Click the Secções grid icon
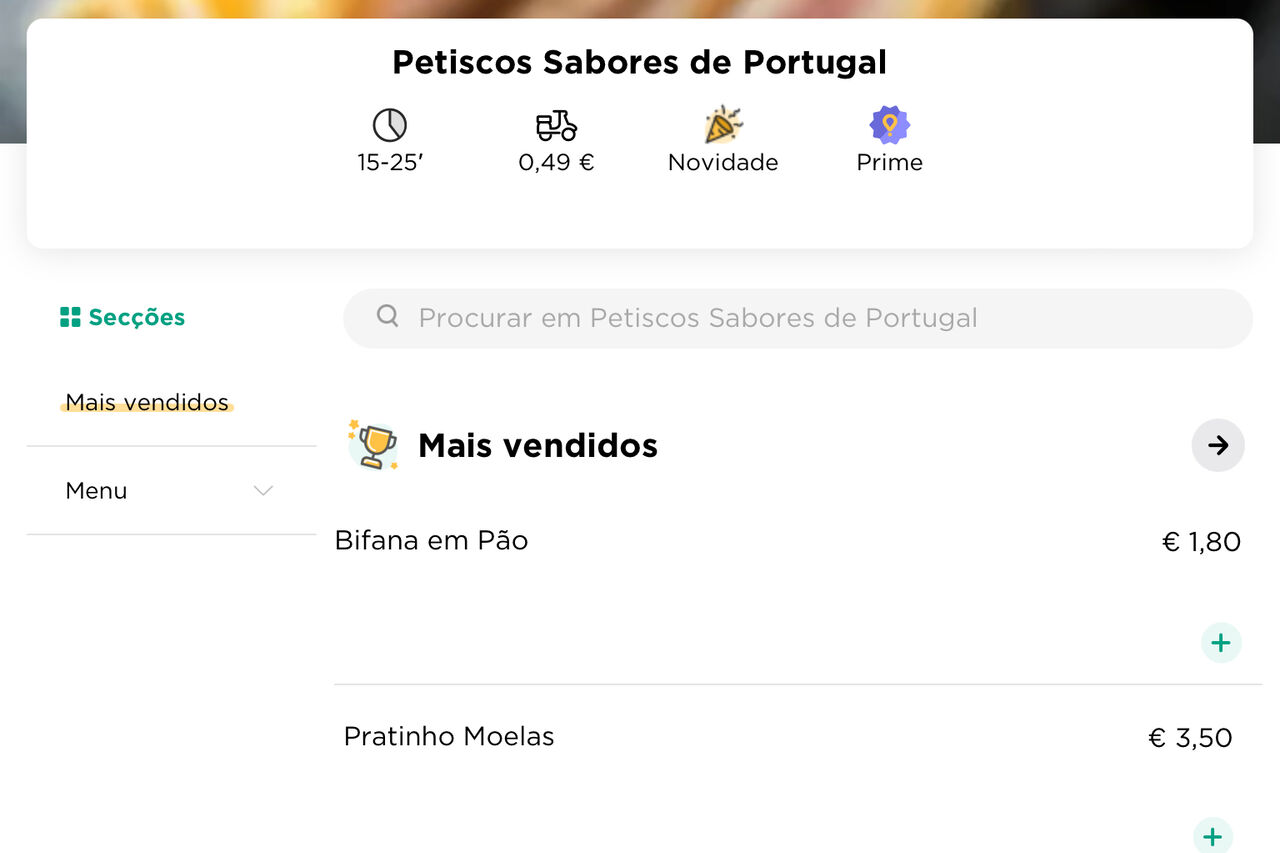Image resolution: width=1280 pixels, height=853 pixels. point(69,316)
